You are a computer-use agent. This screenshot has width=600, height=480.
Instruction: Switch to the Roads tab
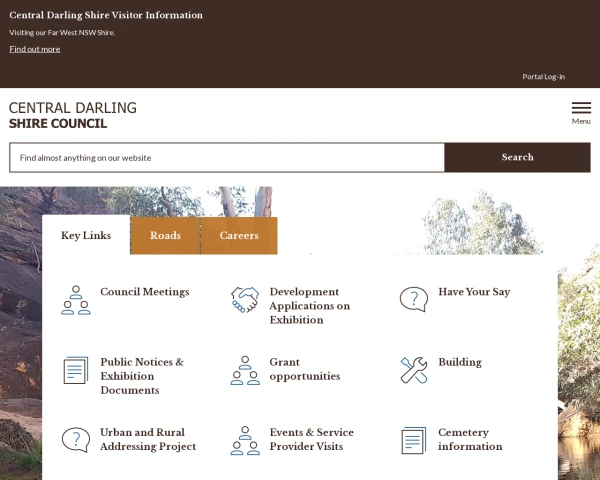click(165, 235)
